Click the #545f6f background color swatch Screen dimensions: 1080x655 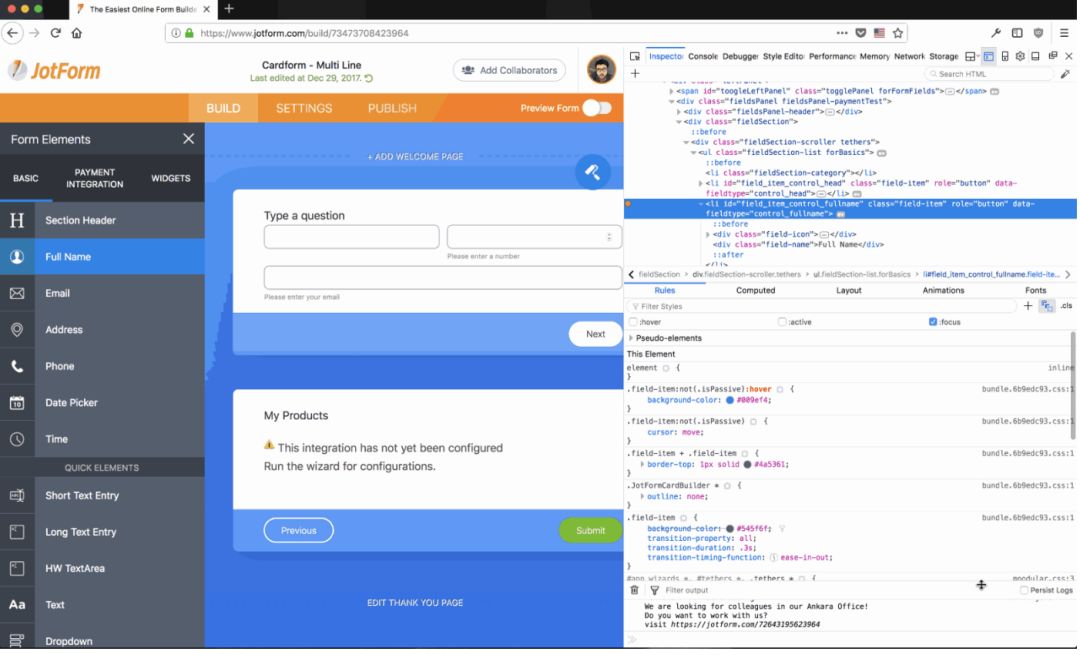729,529
